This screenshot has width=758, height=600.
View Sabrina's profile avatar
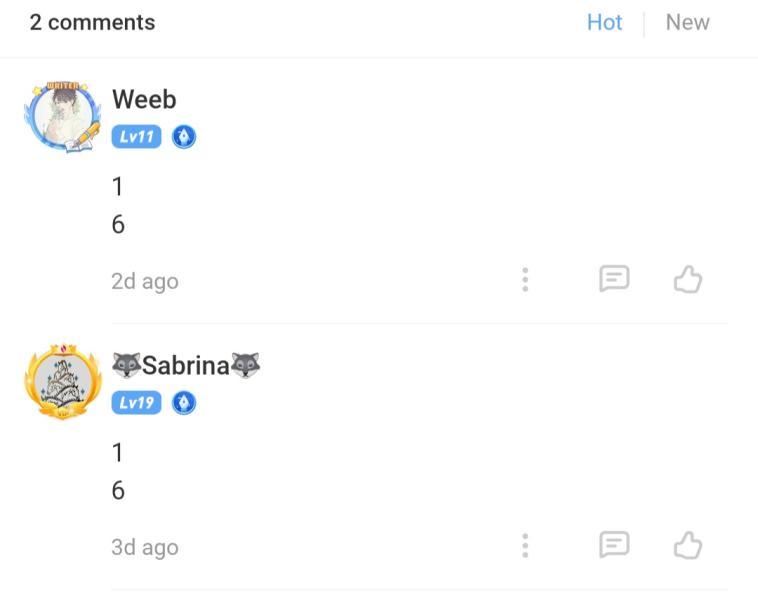(62, 383)
